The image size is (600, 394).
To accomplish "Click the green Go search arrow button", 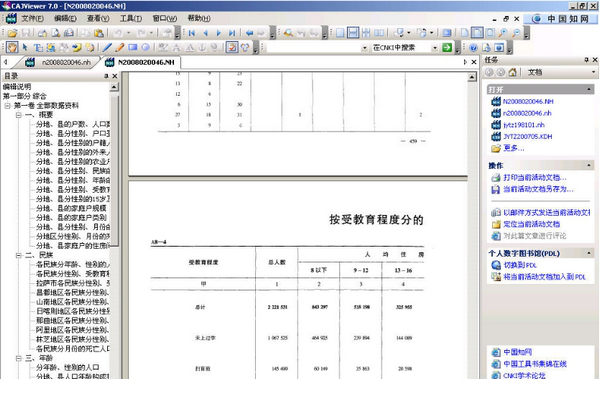I will click(x=447, y=47).
